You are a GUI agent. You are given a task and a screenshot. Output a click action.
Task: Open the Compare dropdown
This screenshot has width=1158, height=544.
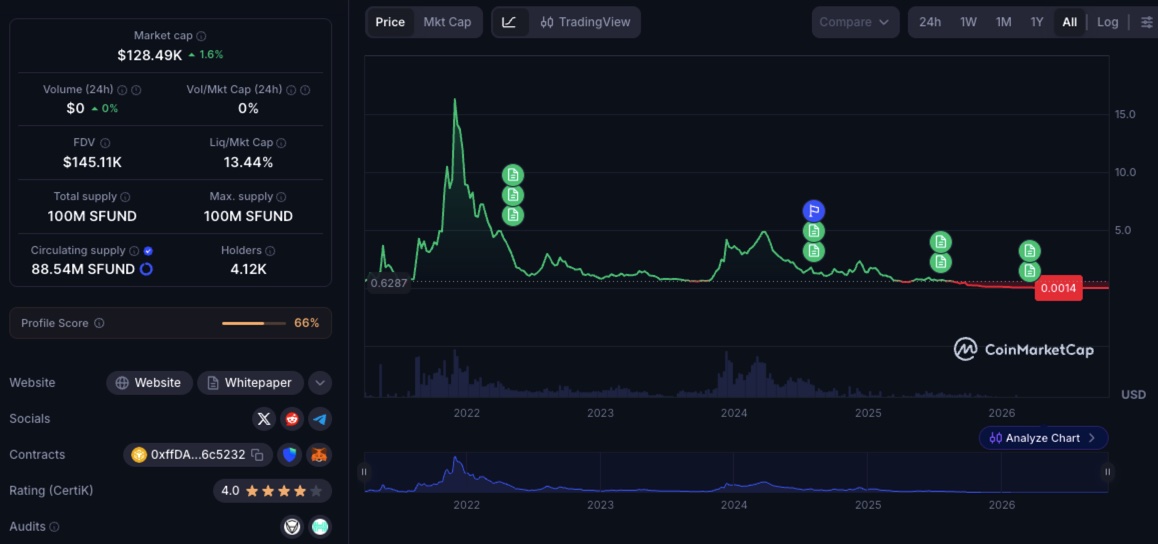point(855,22)
